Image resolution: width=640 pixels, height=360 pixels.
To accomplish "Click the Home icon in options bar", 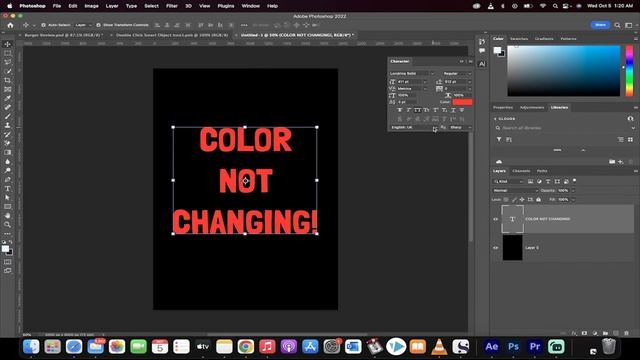I will pyautogui.click(x=10, y=25).
